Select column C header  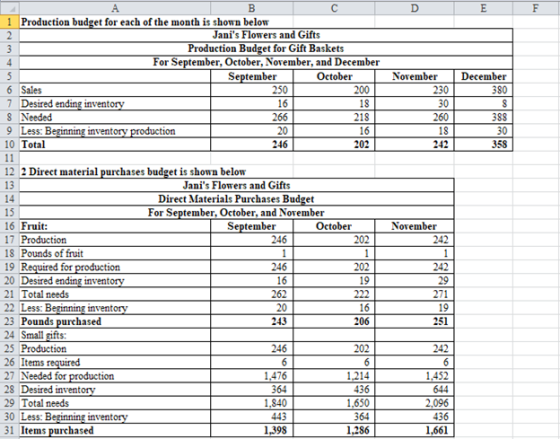[334, 8]
